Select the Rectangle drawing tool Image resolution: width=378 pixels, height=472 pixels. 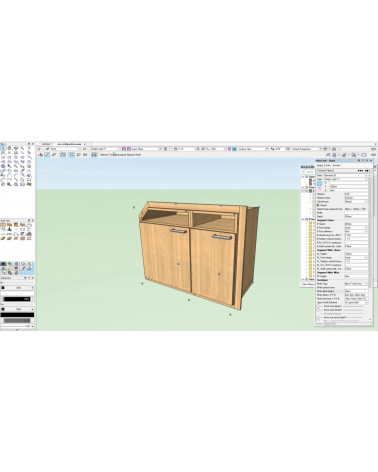point(3,157)
